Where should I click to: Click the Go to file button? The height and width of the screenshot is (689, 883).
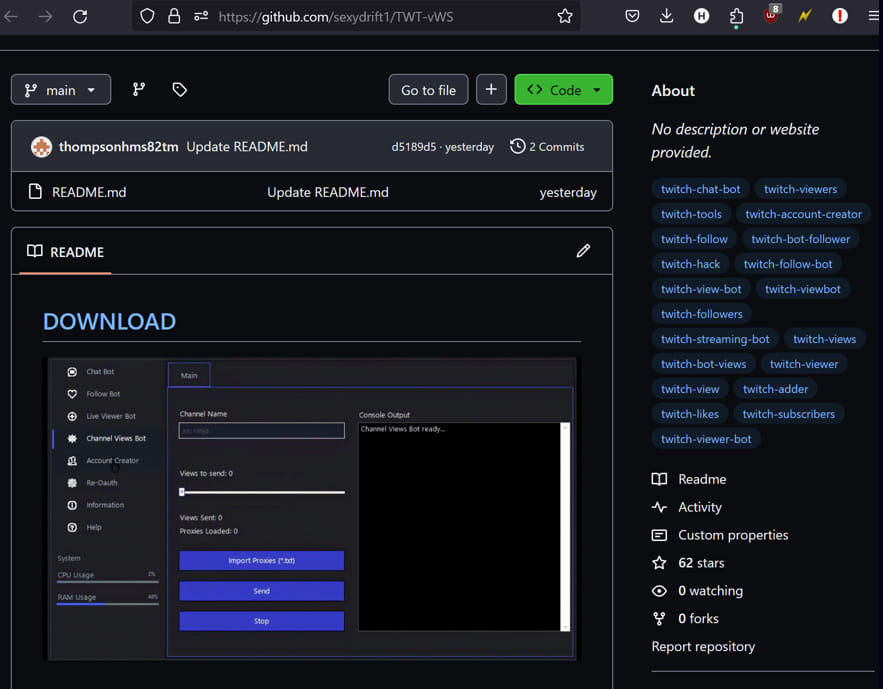[x=428, y=90]
